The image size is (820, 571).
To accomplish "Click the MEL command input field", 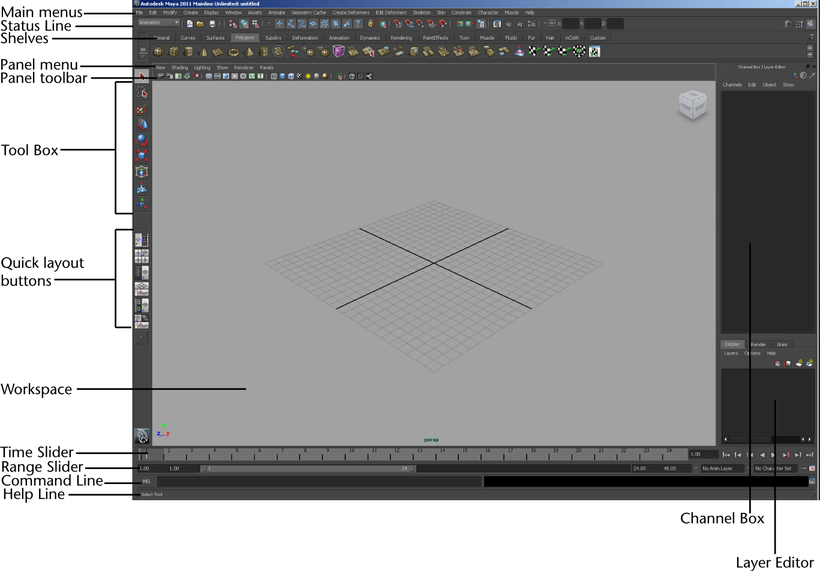I will pyautogui.click(x=318, y=481).
